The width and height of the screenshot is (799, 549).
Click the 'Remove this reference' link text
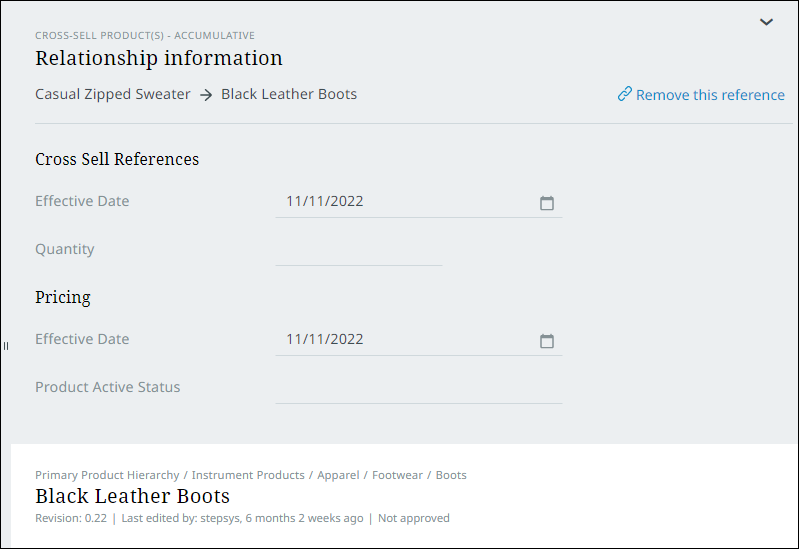[710, 95]
